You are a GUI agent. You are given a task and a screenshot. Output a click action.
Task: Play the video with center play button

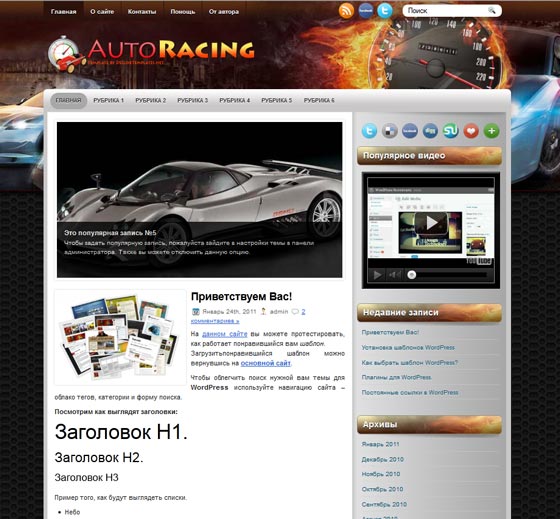tap(431, 223)
